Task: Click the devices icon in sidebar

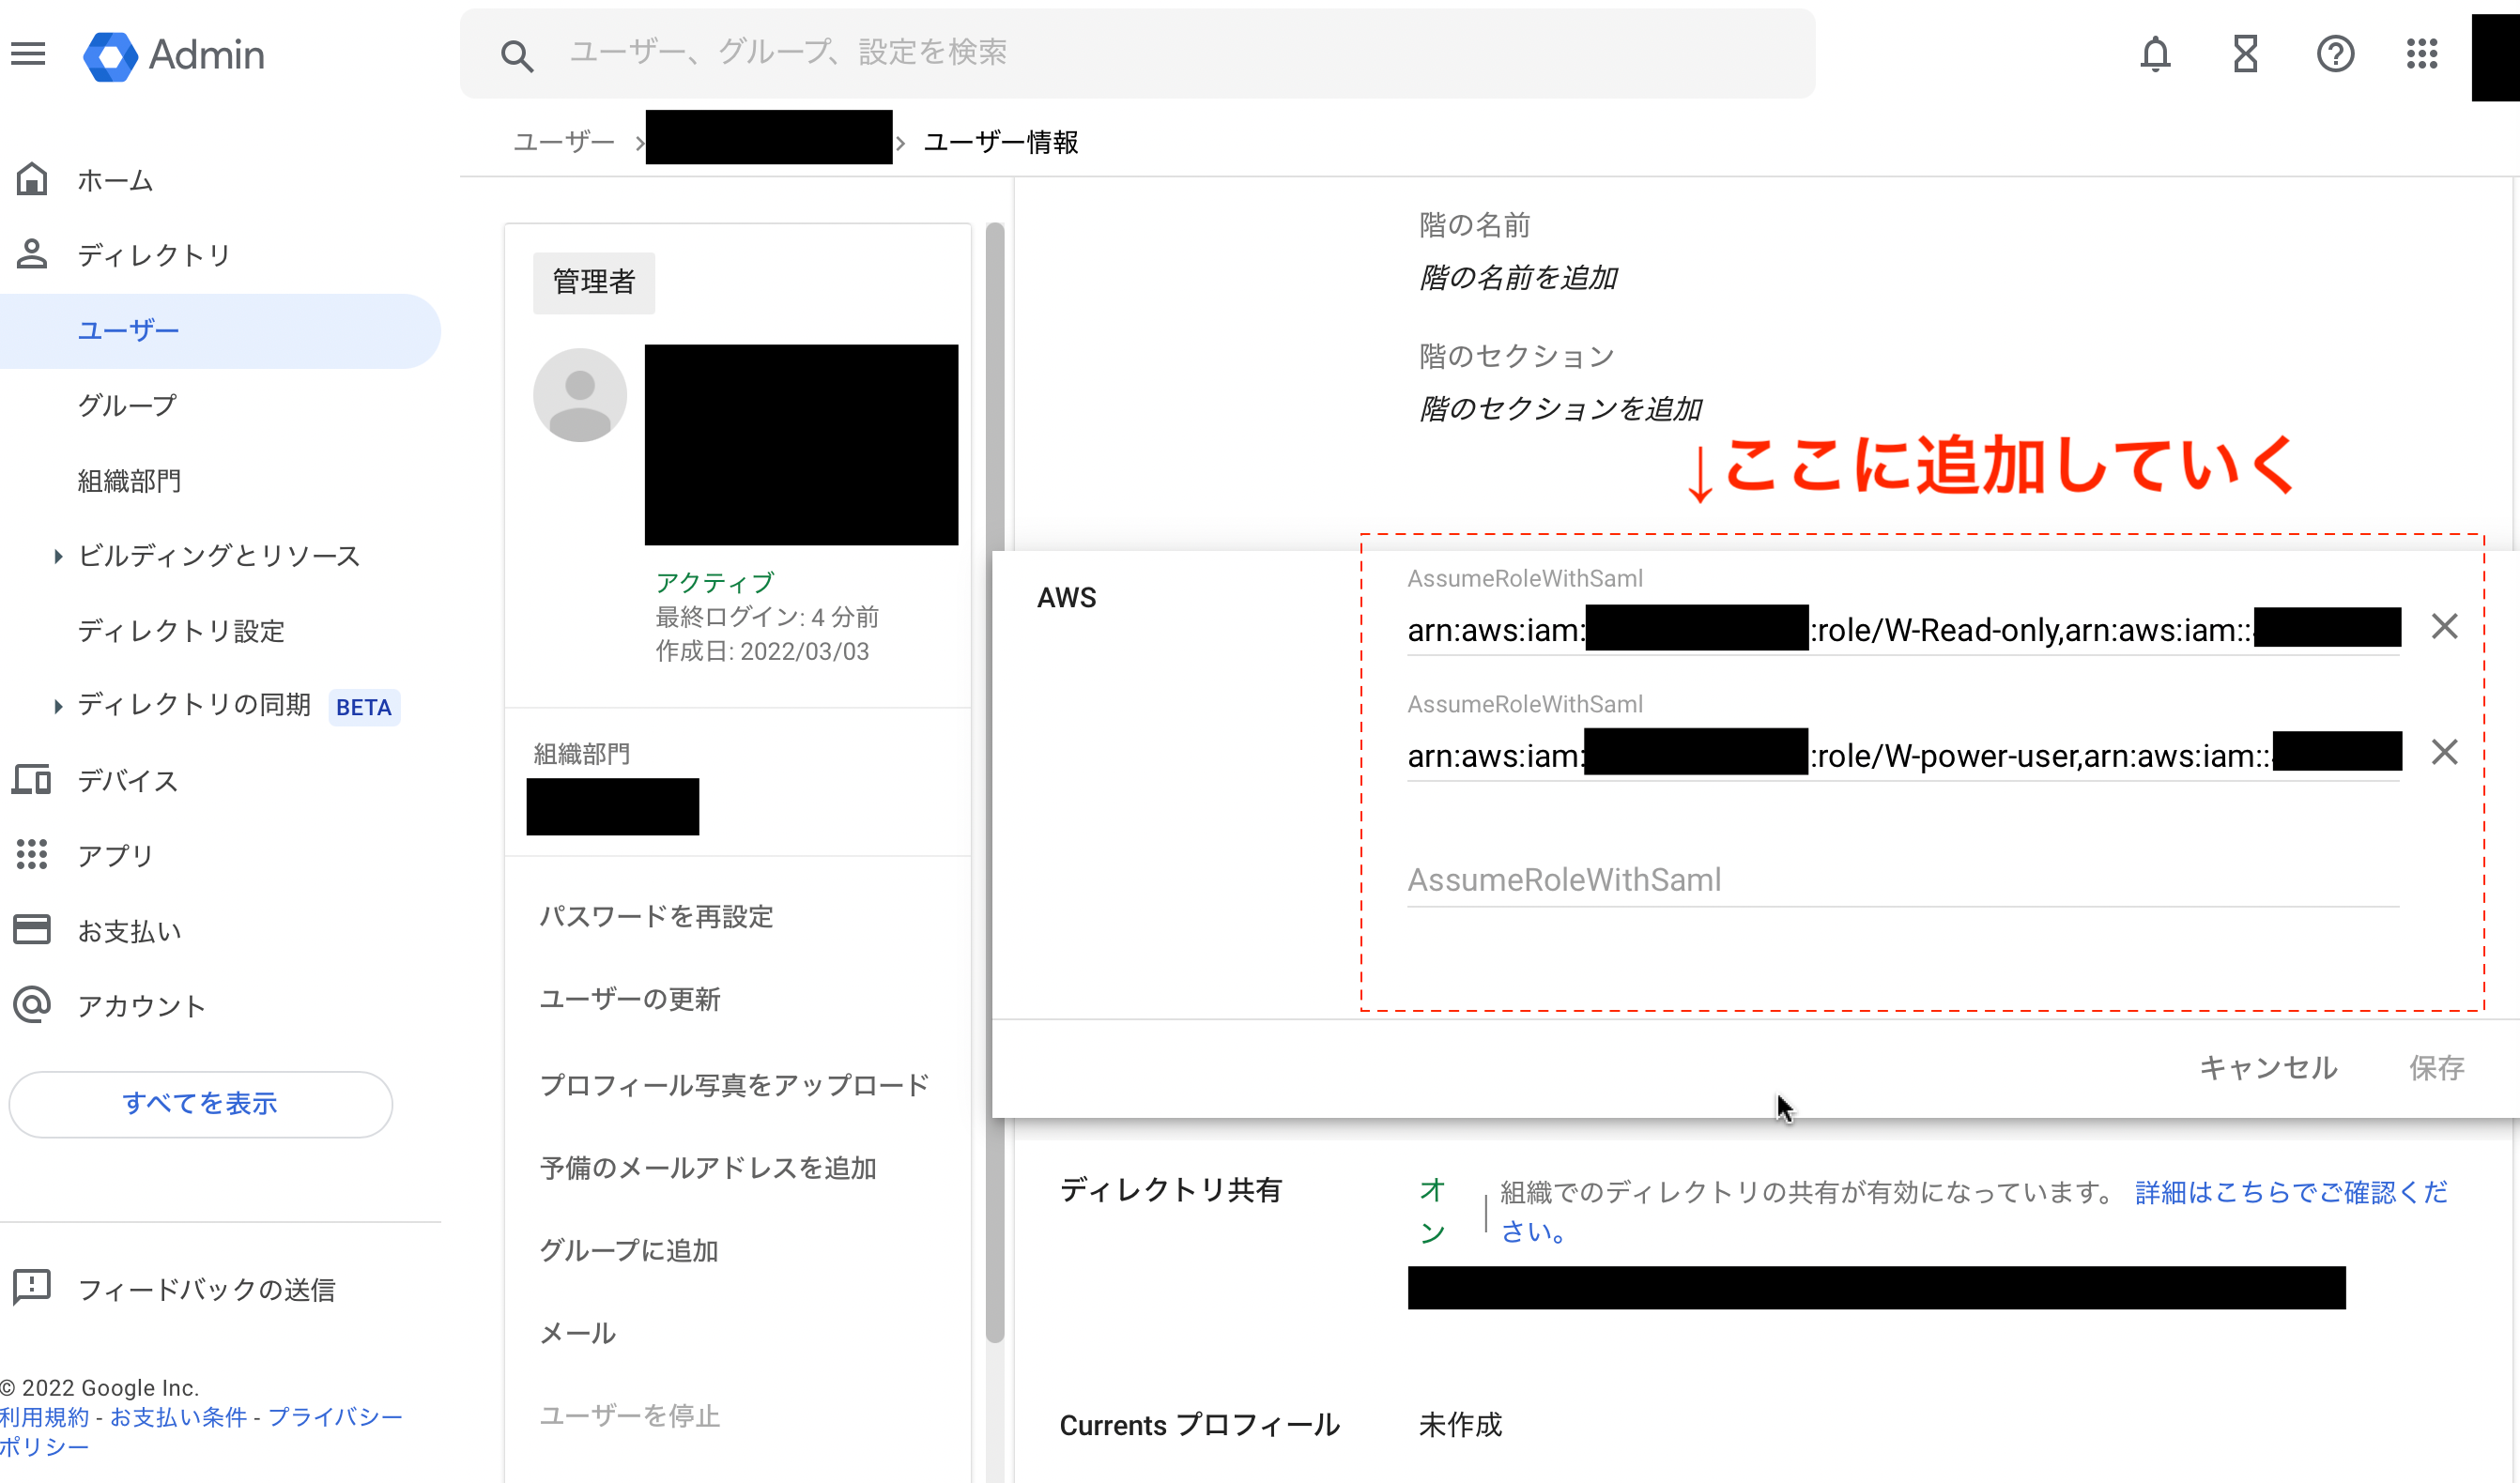Action: point(32,779)
